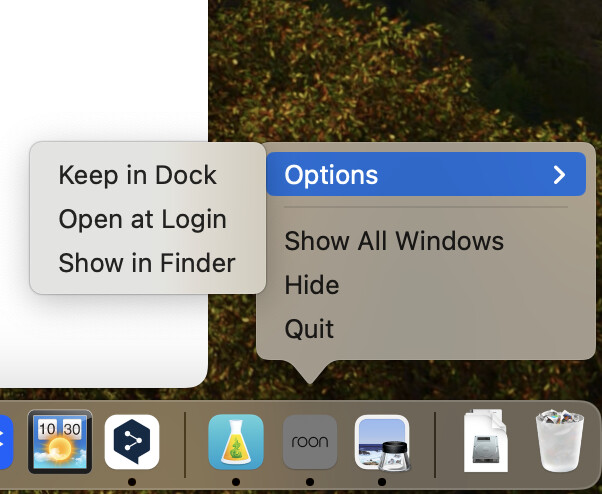602x494 pixels.
Task: Quit the app via the Dock menu
Action: (309, 329)
